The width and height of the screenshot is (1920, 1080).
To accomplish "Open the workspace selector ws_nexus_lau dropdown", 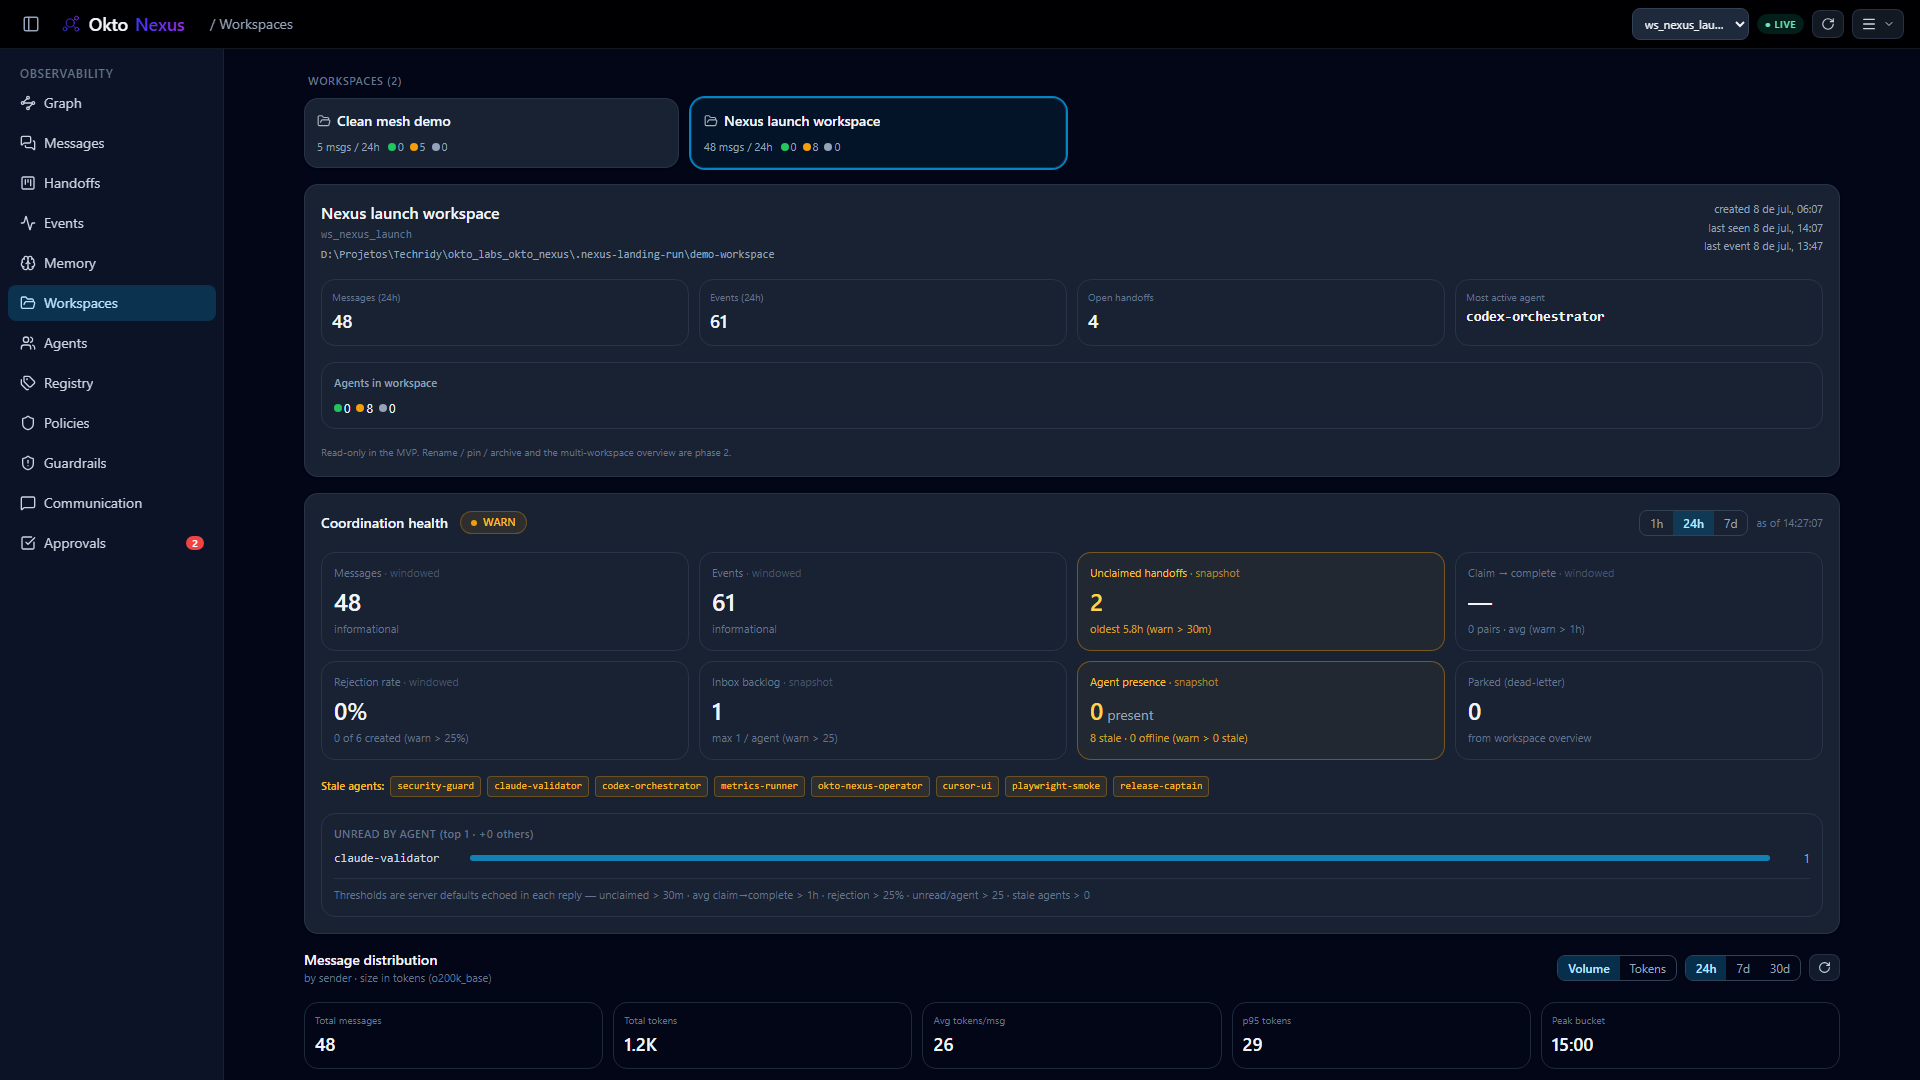I will click(1690, 24).
